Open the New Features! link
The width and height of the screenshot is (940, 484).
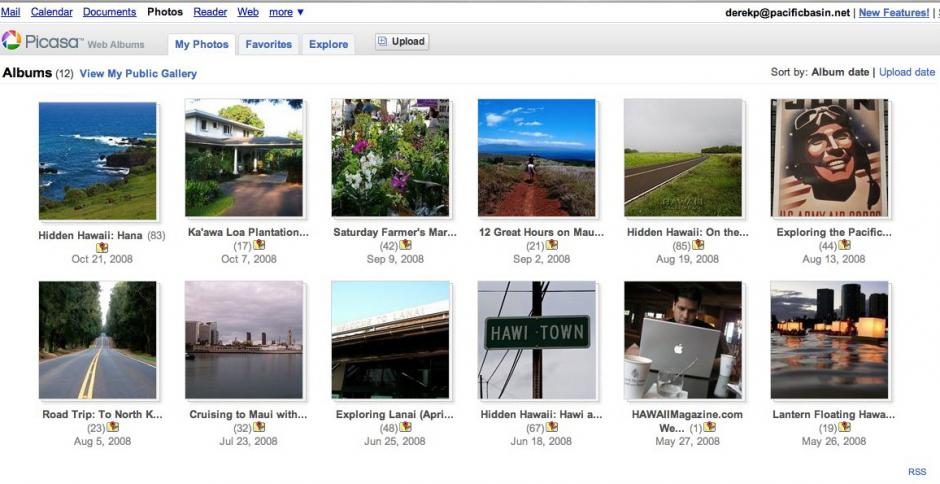pyautogui.click(x=893, y=12)
